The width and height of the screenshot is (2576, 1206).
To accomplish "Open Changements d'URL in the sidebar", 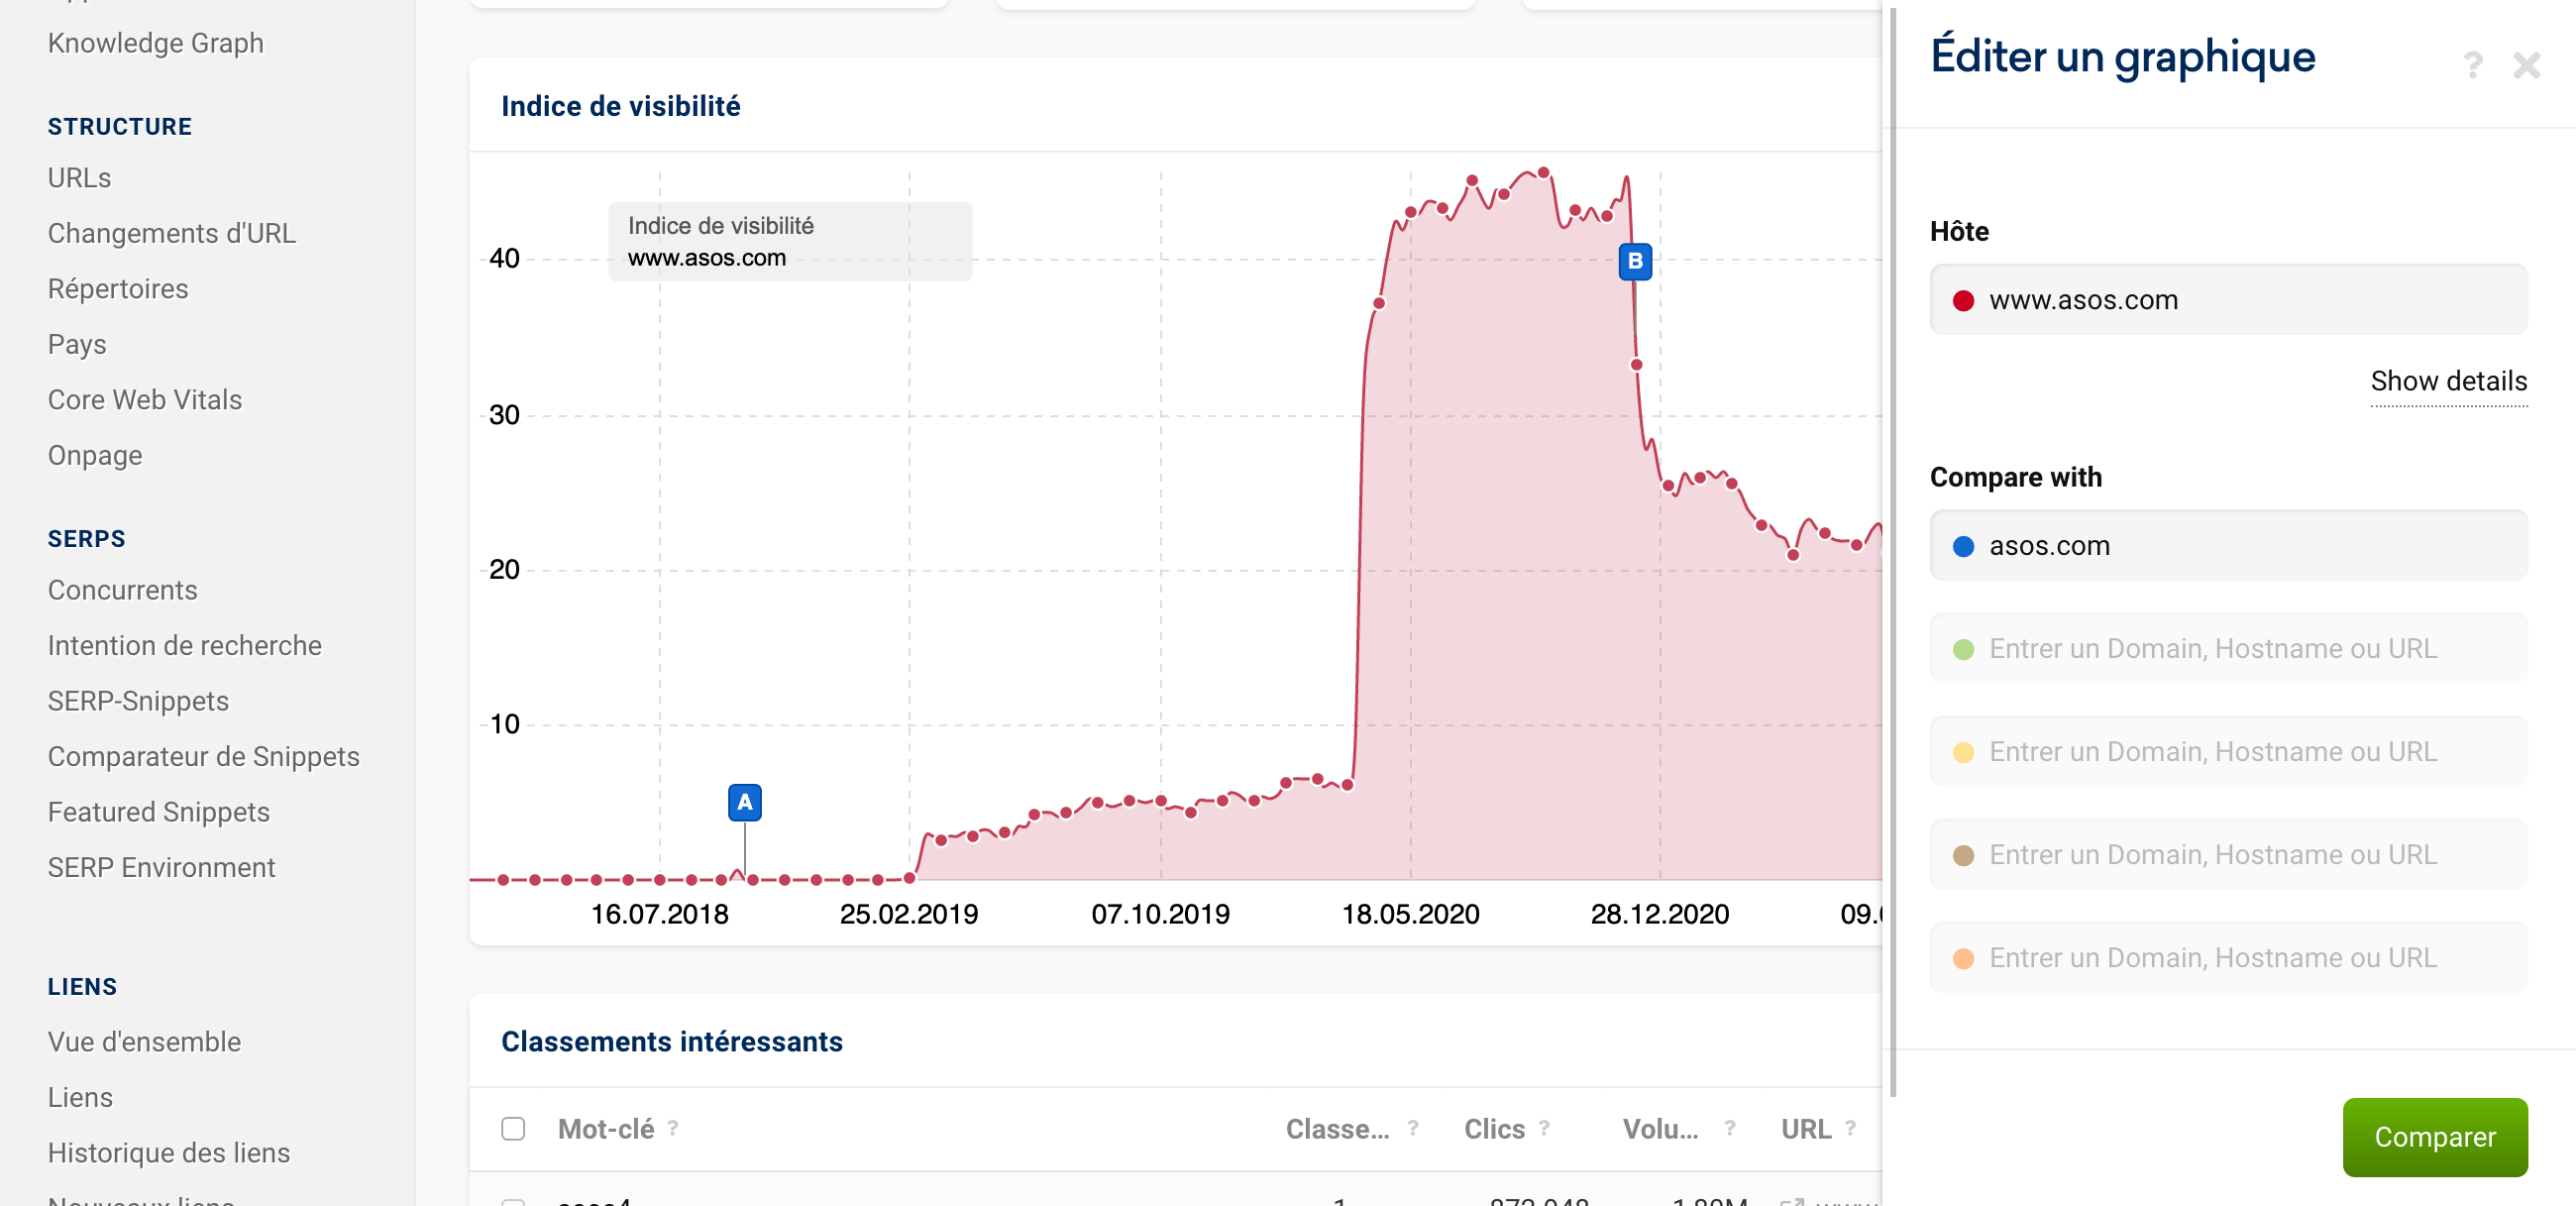I will [x=172, y=233].
